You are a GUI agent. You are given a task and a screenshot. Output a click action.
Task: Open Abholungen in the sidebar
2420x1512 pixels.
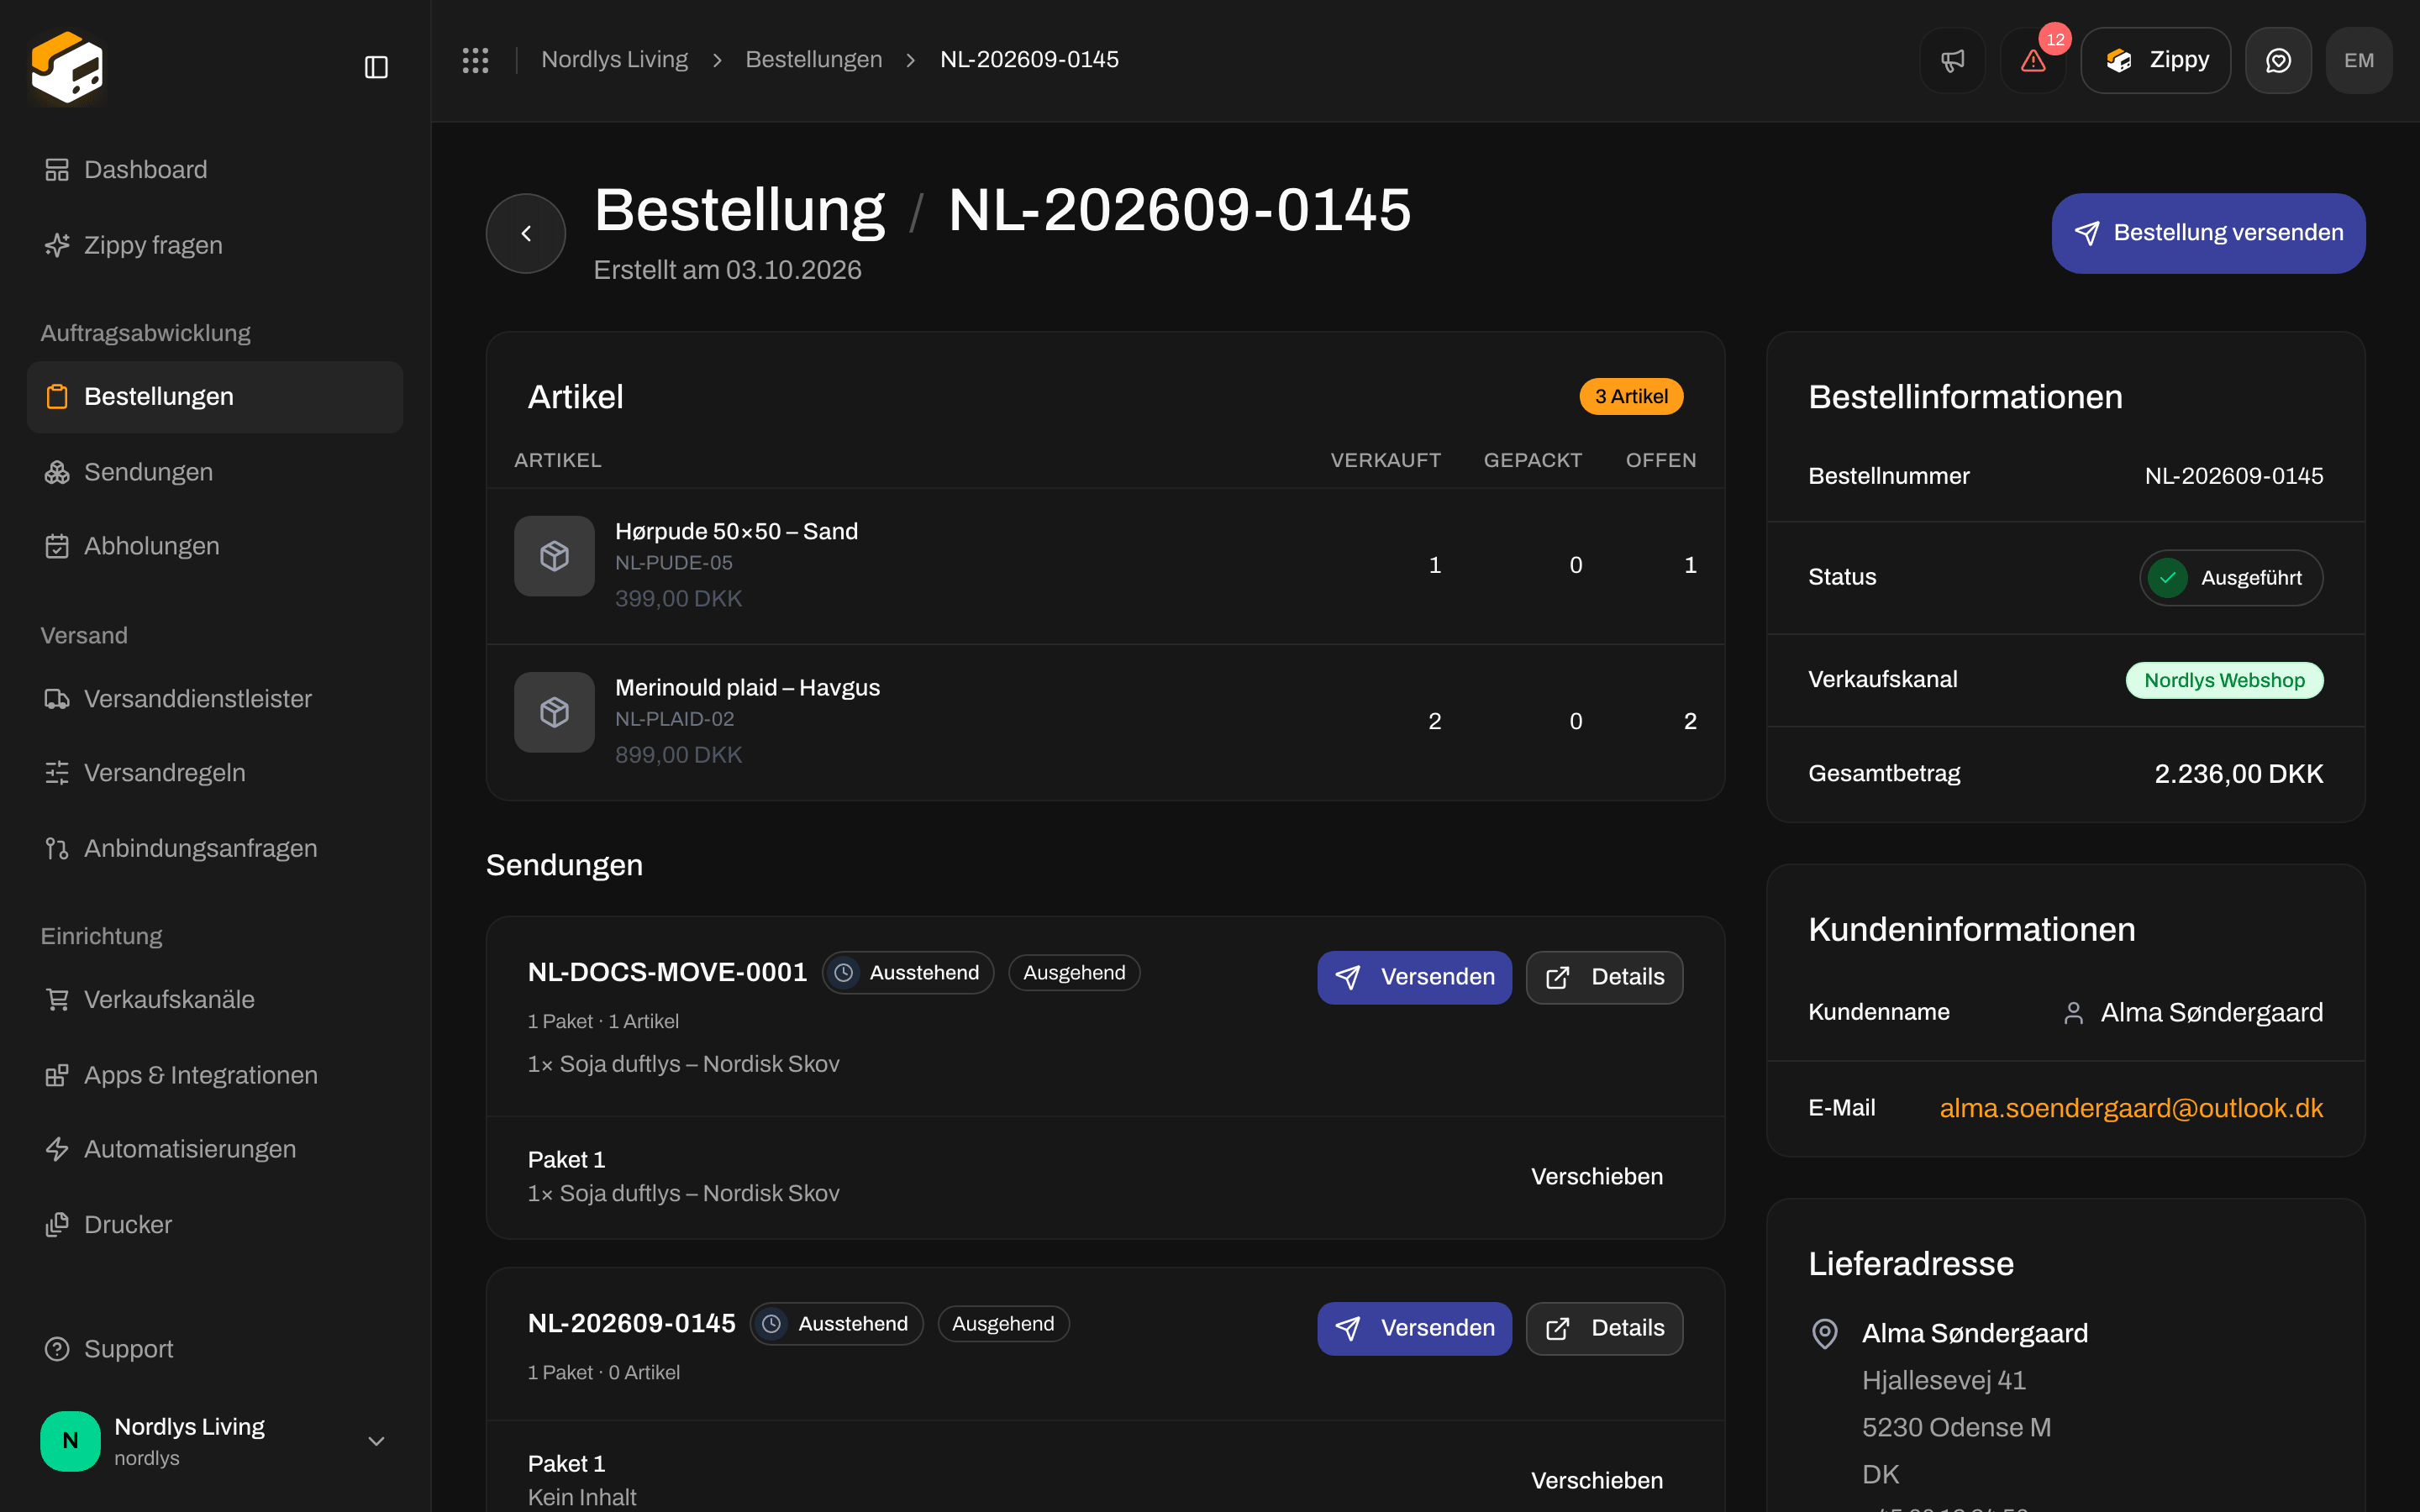click(215, 546)
